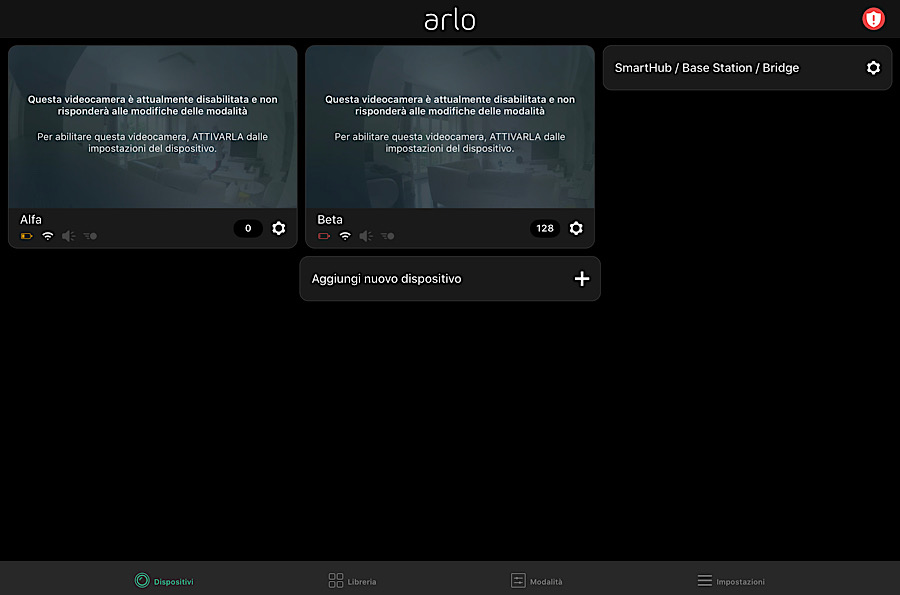Click the battery icon under Alfa
Screen dimensions: 900x595
click(26, 236)
